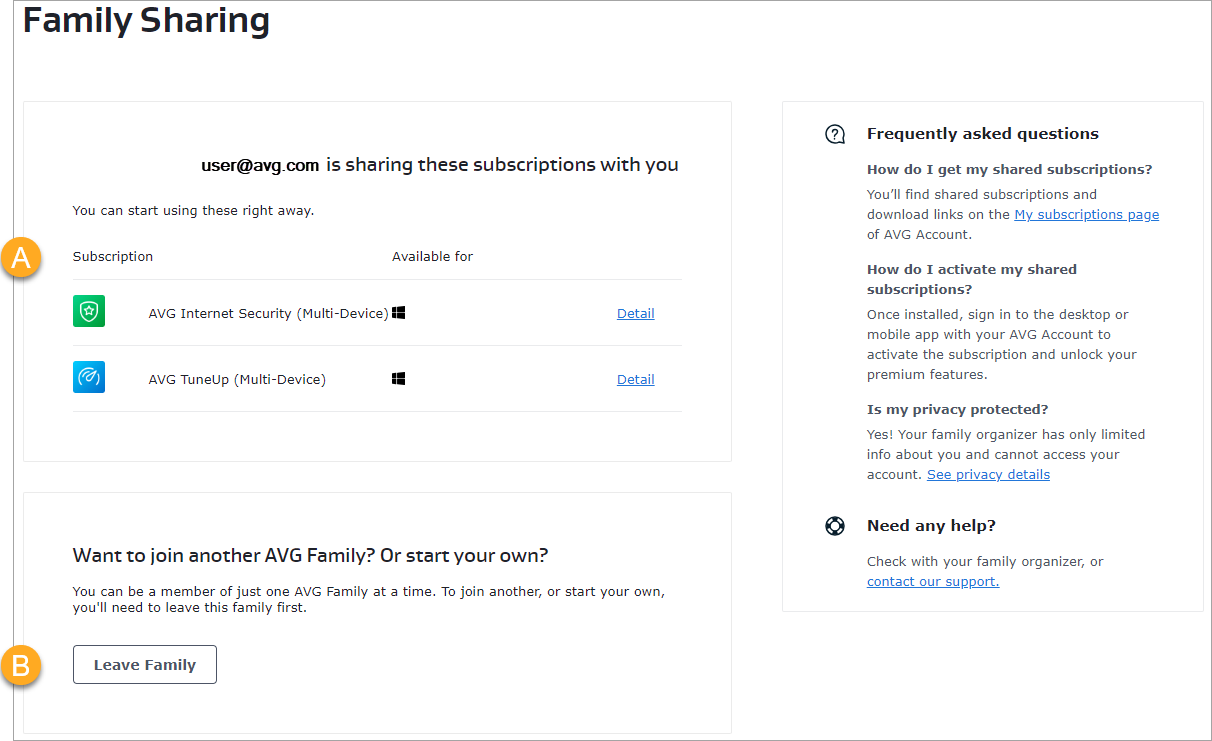Click Windows logo beside AVG Internet Security
Image resolution: width=1212 pixels, height=741 pixels.
click(x=399, y=313)
